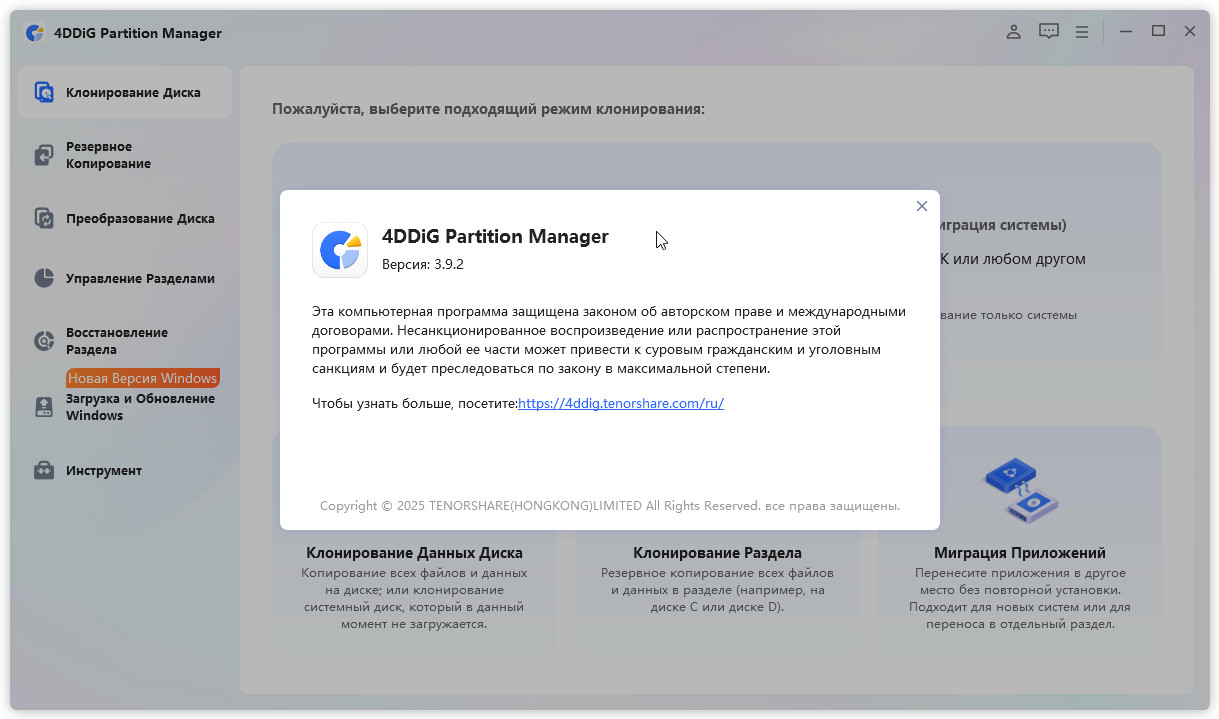Click the Disk Cloning sidebar icon
The height and width of the screenshot is (719, 1219).
click(x=44, y=93)
